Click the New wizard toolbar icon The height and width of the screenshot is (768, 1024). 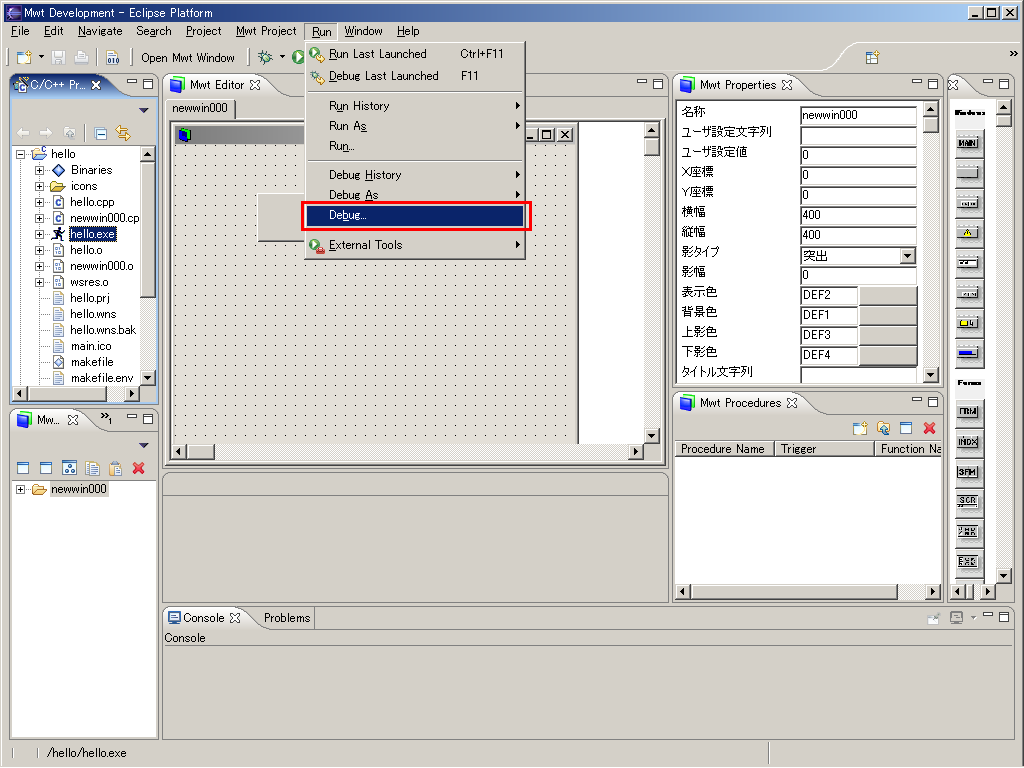24,57
